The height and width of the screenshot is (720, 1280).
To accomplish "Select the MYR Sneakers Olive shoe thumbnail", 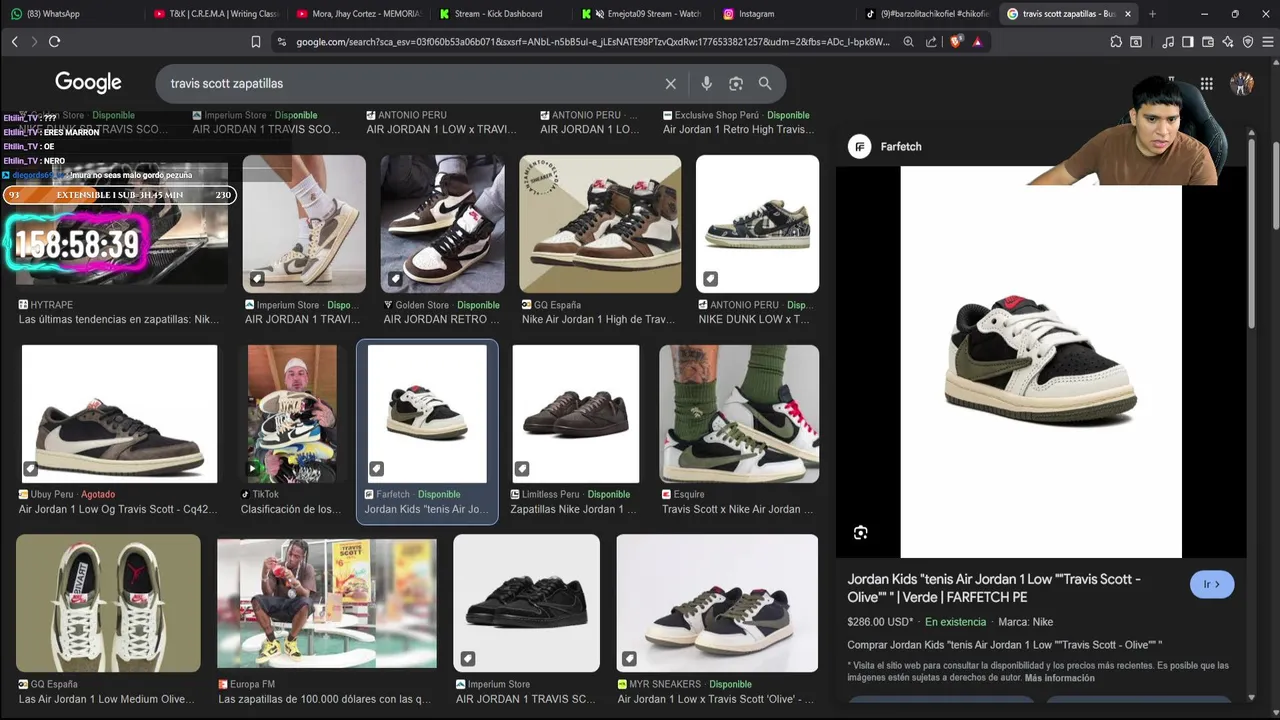I will pyautogui.click(x=717, y=603).
